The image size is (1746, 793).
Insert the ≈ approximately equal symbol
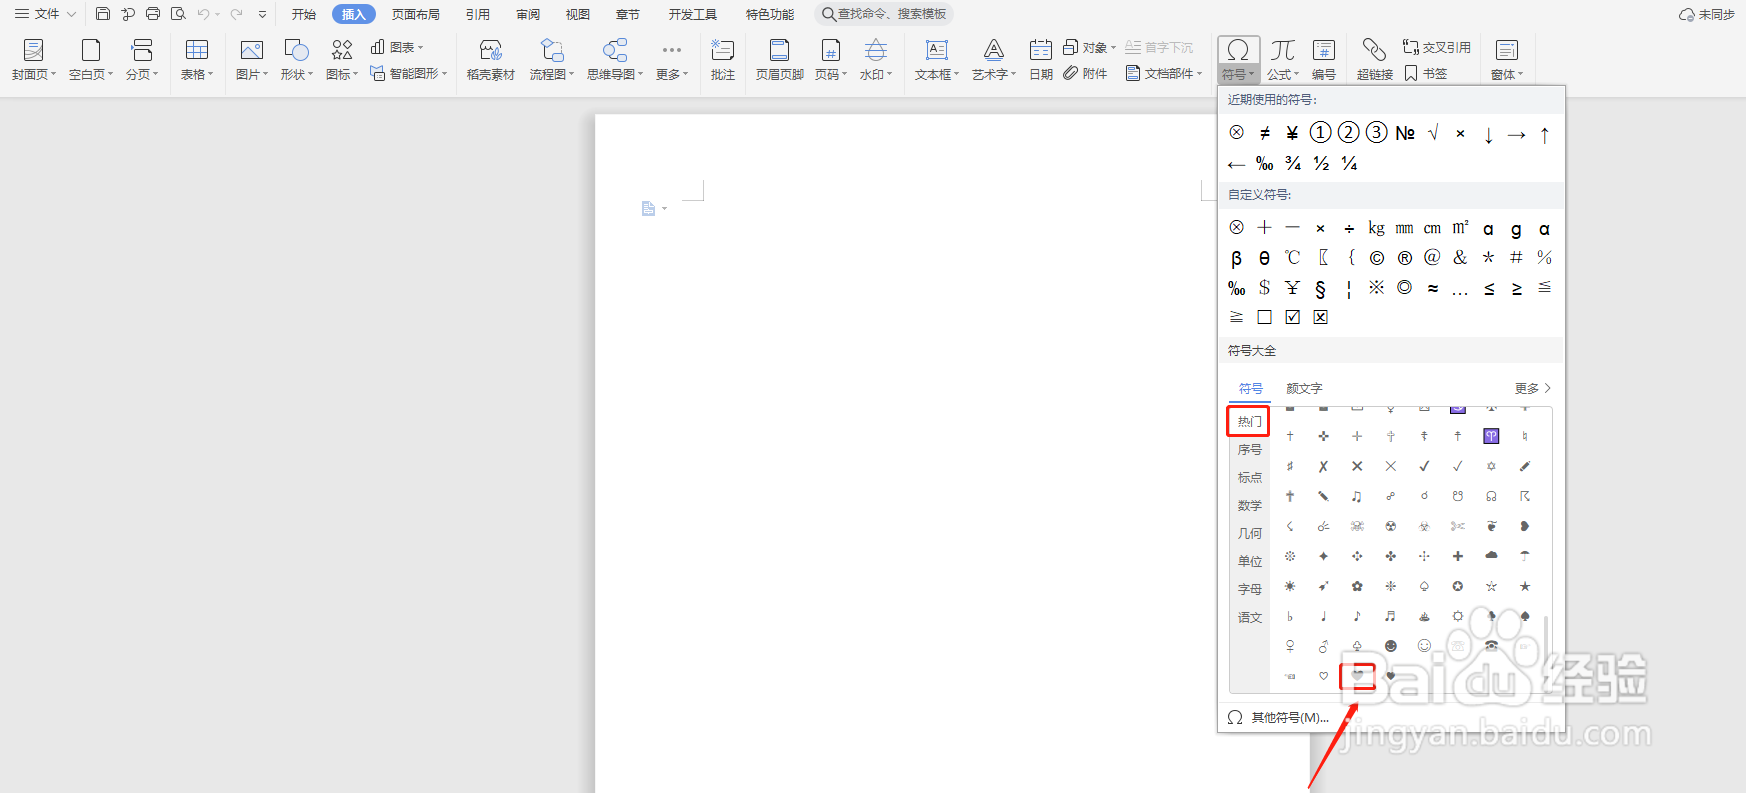(1432, 288)
